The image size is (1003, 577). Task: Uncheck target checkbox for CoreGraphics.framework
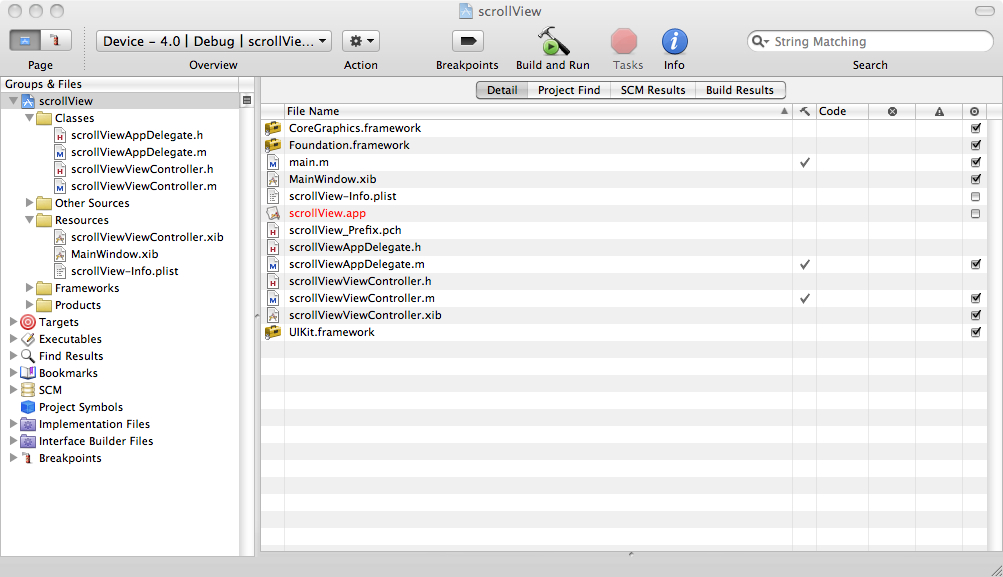tap(975, 129)
